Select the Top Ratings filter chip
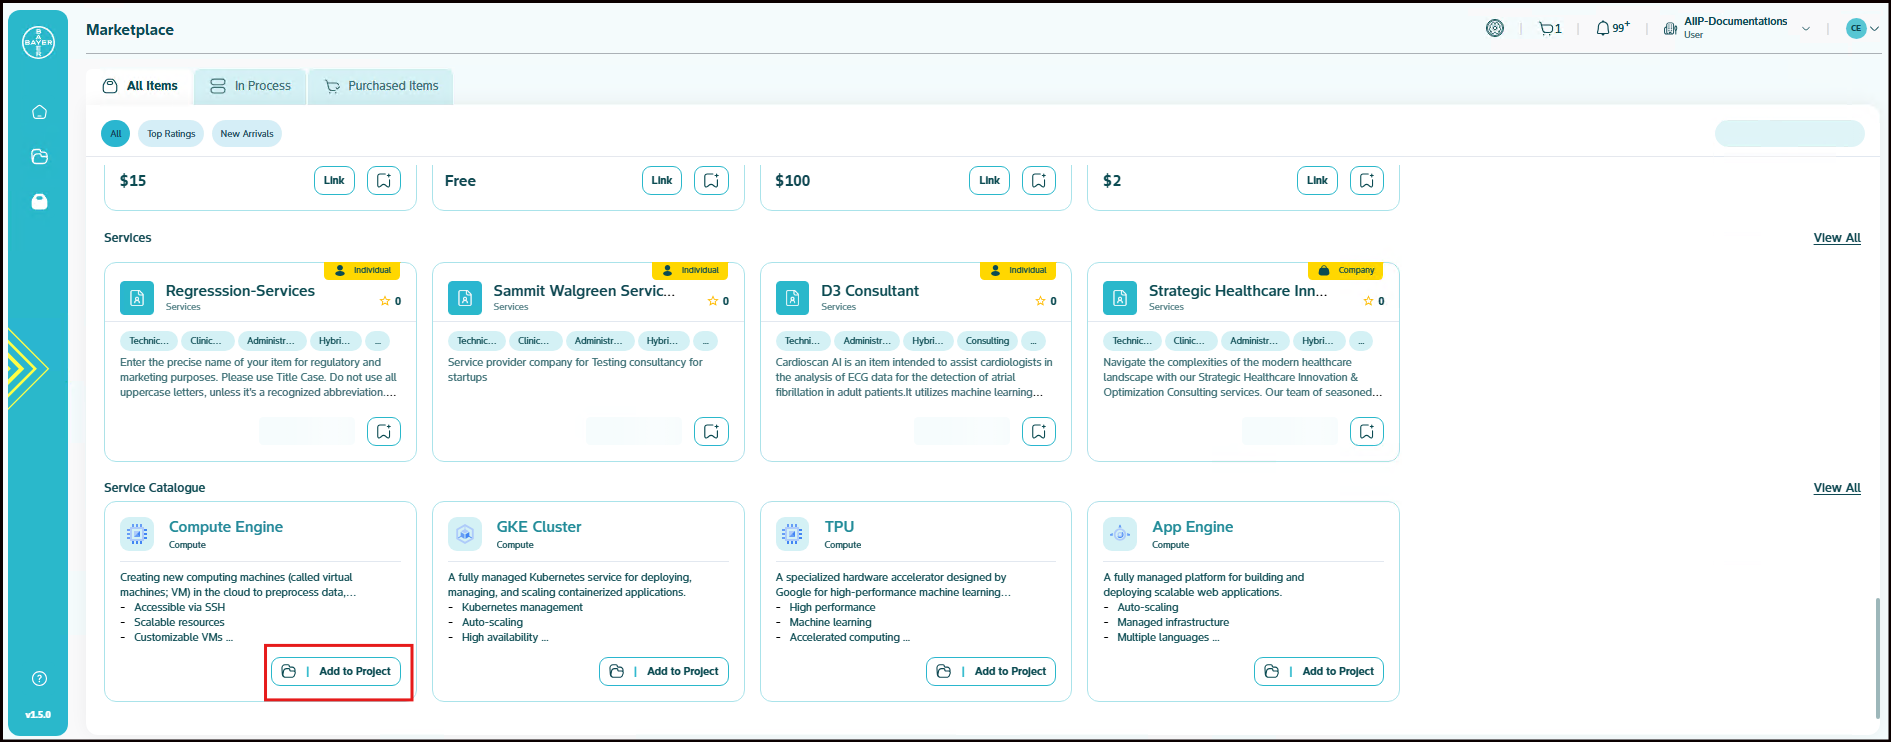1891x742 pixels. coord(171,134)
